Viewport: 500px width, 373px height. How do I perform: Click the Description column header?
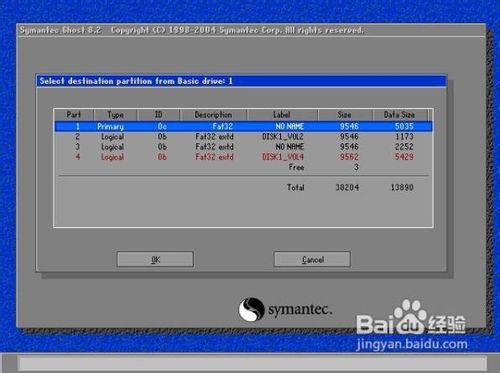click(x=213, y=115)
